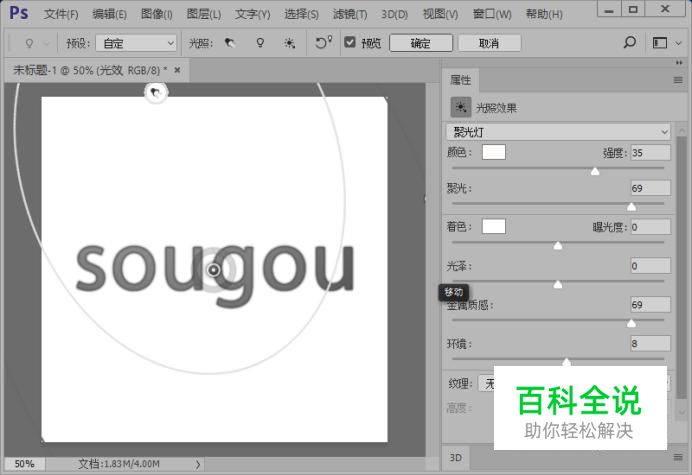The height and width of the screenshot is (475, 692).
Task: Click the 取消 cancel button
Action: pos(489,43)
